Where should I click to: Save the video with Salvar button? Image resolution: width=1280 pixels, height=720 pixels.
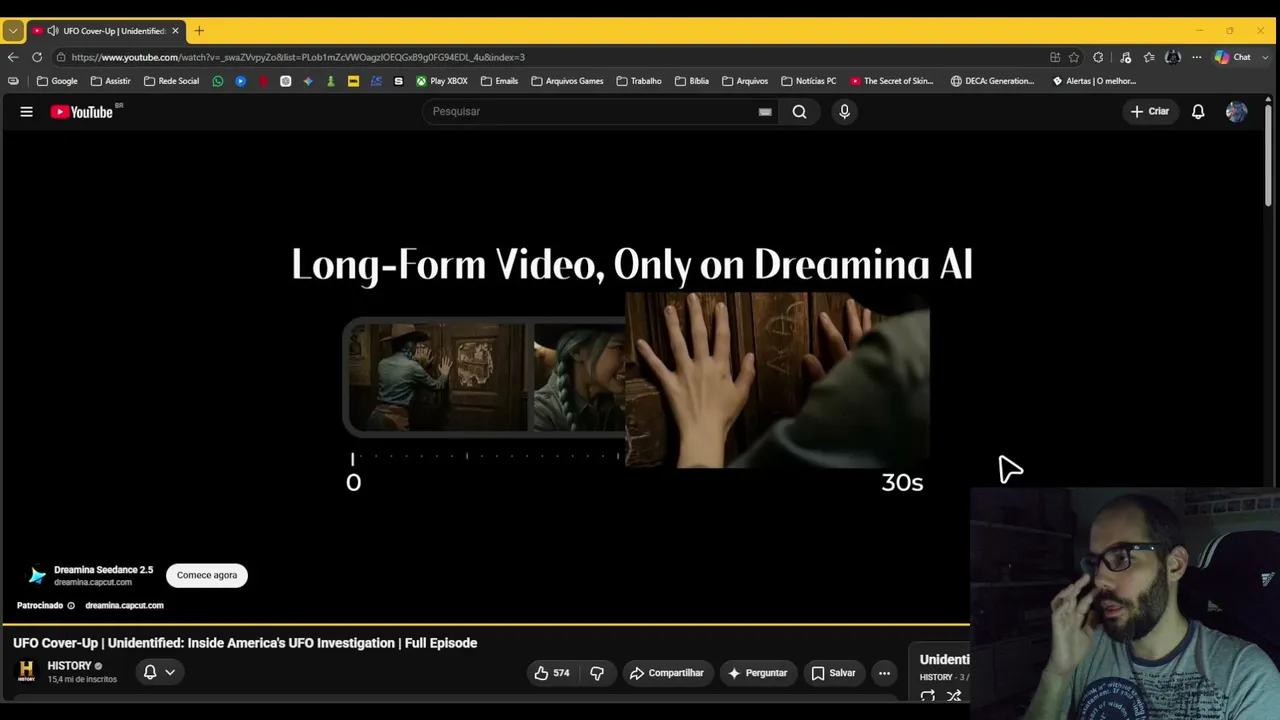[833, 673]
